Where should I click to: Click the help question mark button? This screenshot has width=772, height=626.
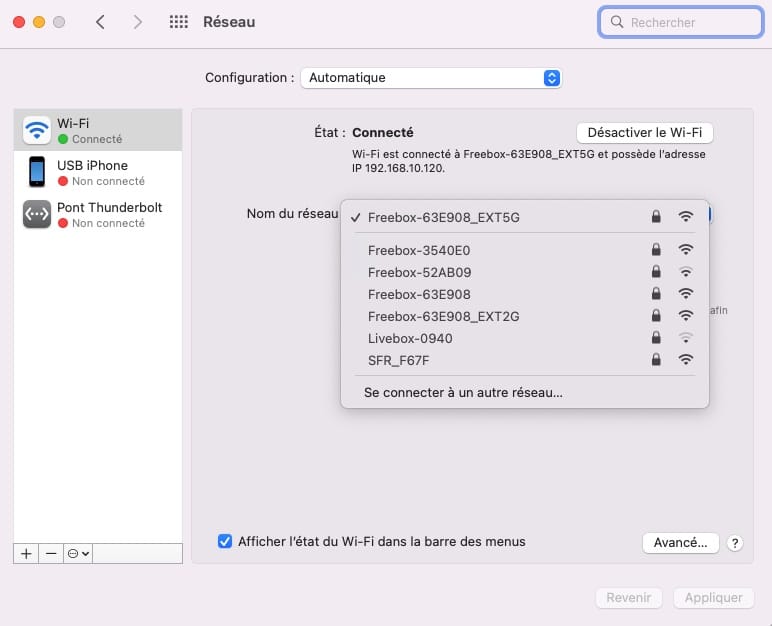click(735, 543)
